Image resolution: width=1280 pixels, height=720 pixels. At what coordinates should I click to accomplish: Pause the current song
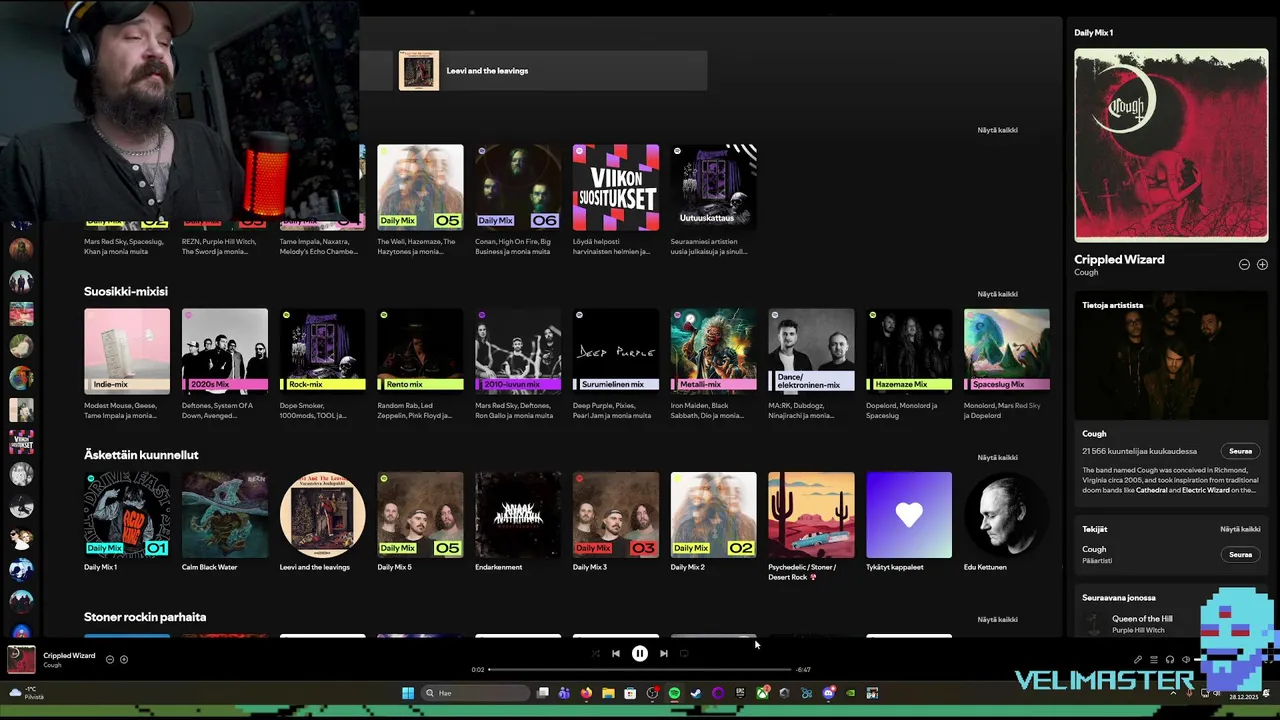coord(640,654)
